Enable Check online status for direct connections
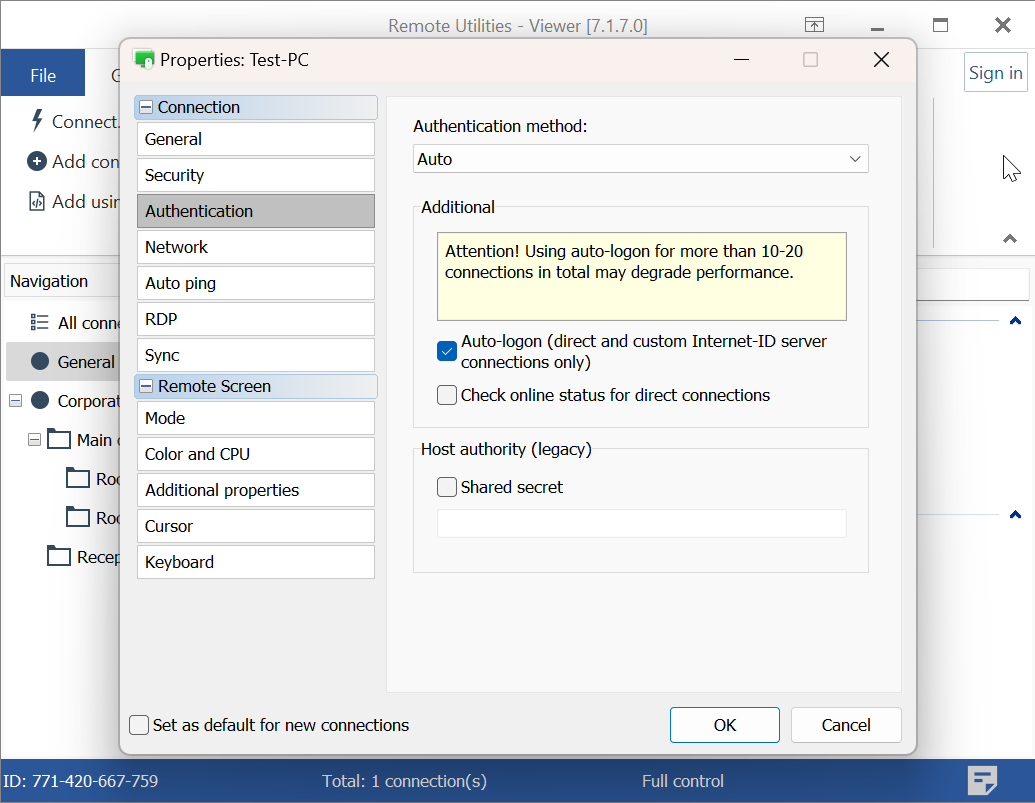Viewport: 1035px width, 803px height. point(447,395)
